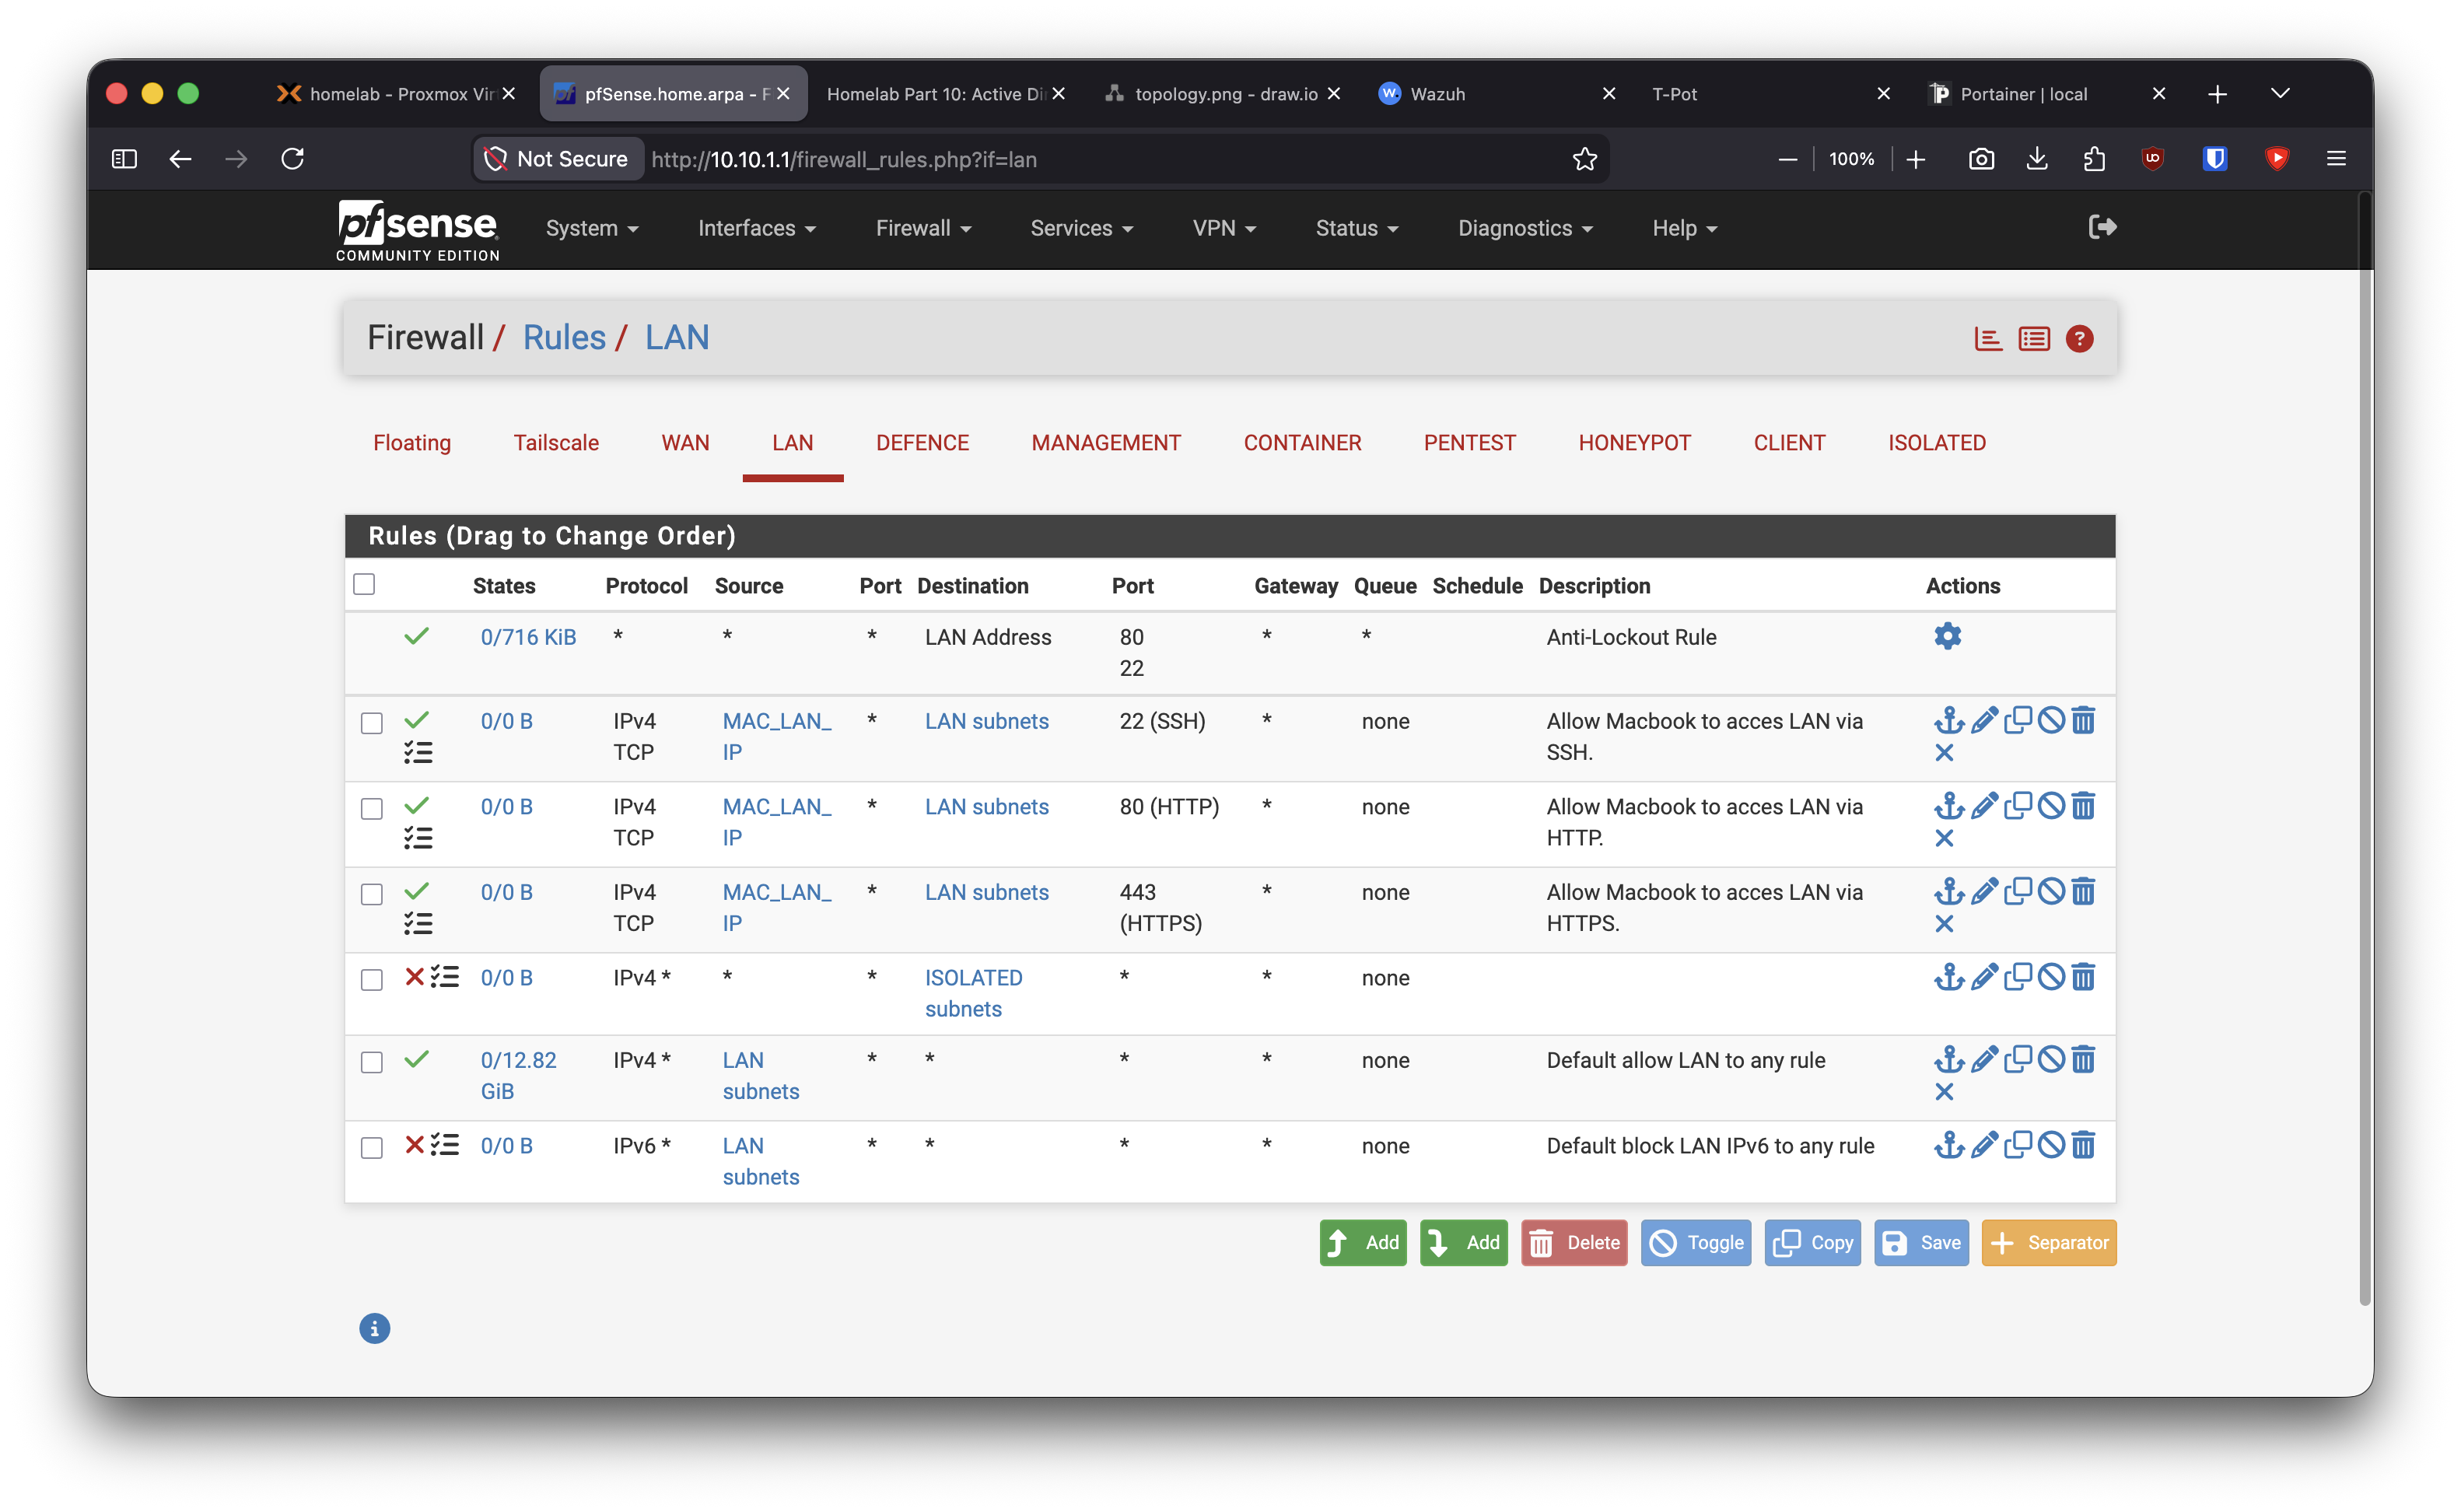The height and width of the screenshot is (1512, 2461).
Task: Open the Bitwarden extension icon
Action: (2214, 159)
